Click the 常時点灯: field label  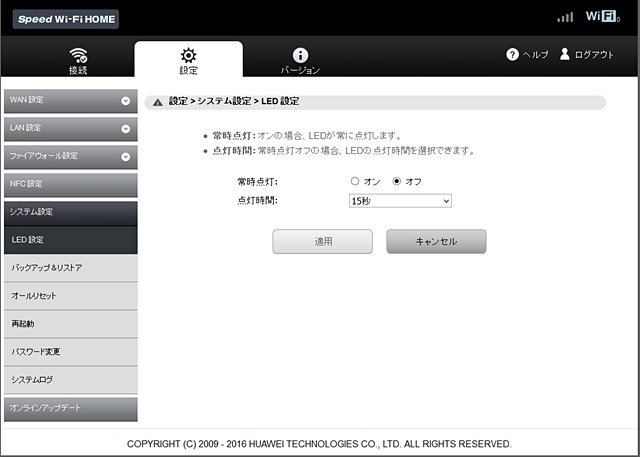(x=257, y=182)
